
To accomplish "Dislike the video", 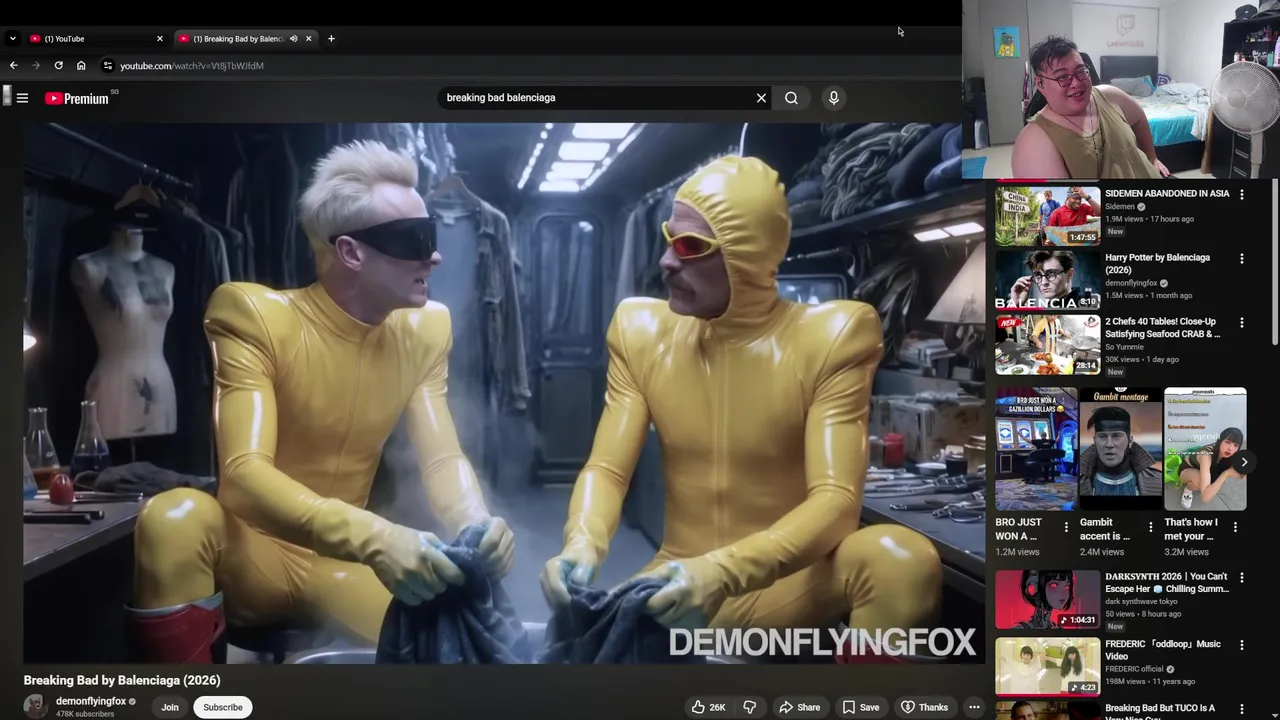I will (x=750, y=707).
